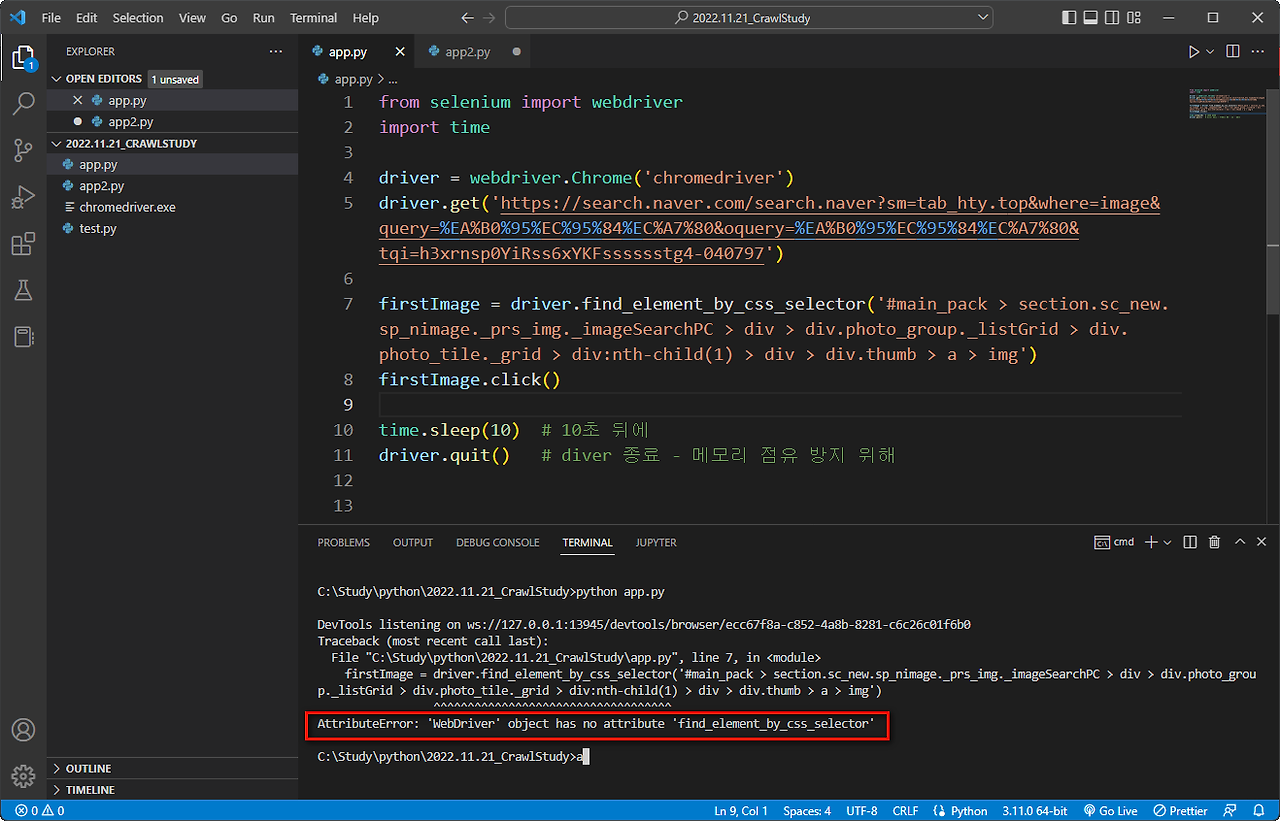Open the Search view
This screenshot has width=1280, height=821.
pyautogui.click(x=24, y=104)
